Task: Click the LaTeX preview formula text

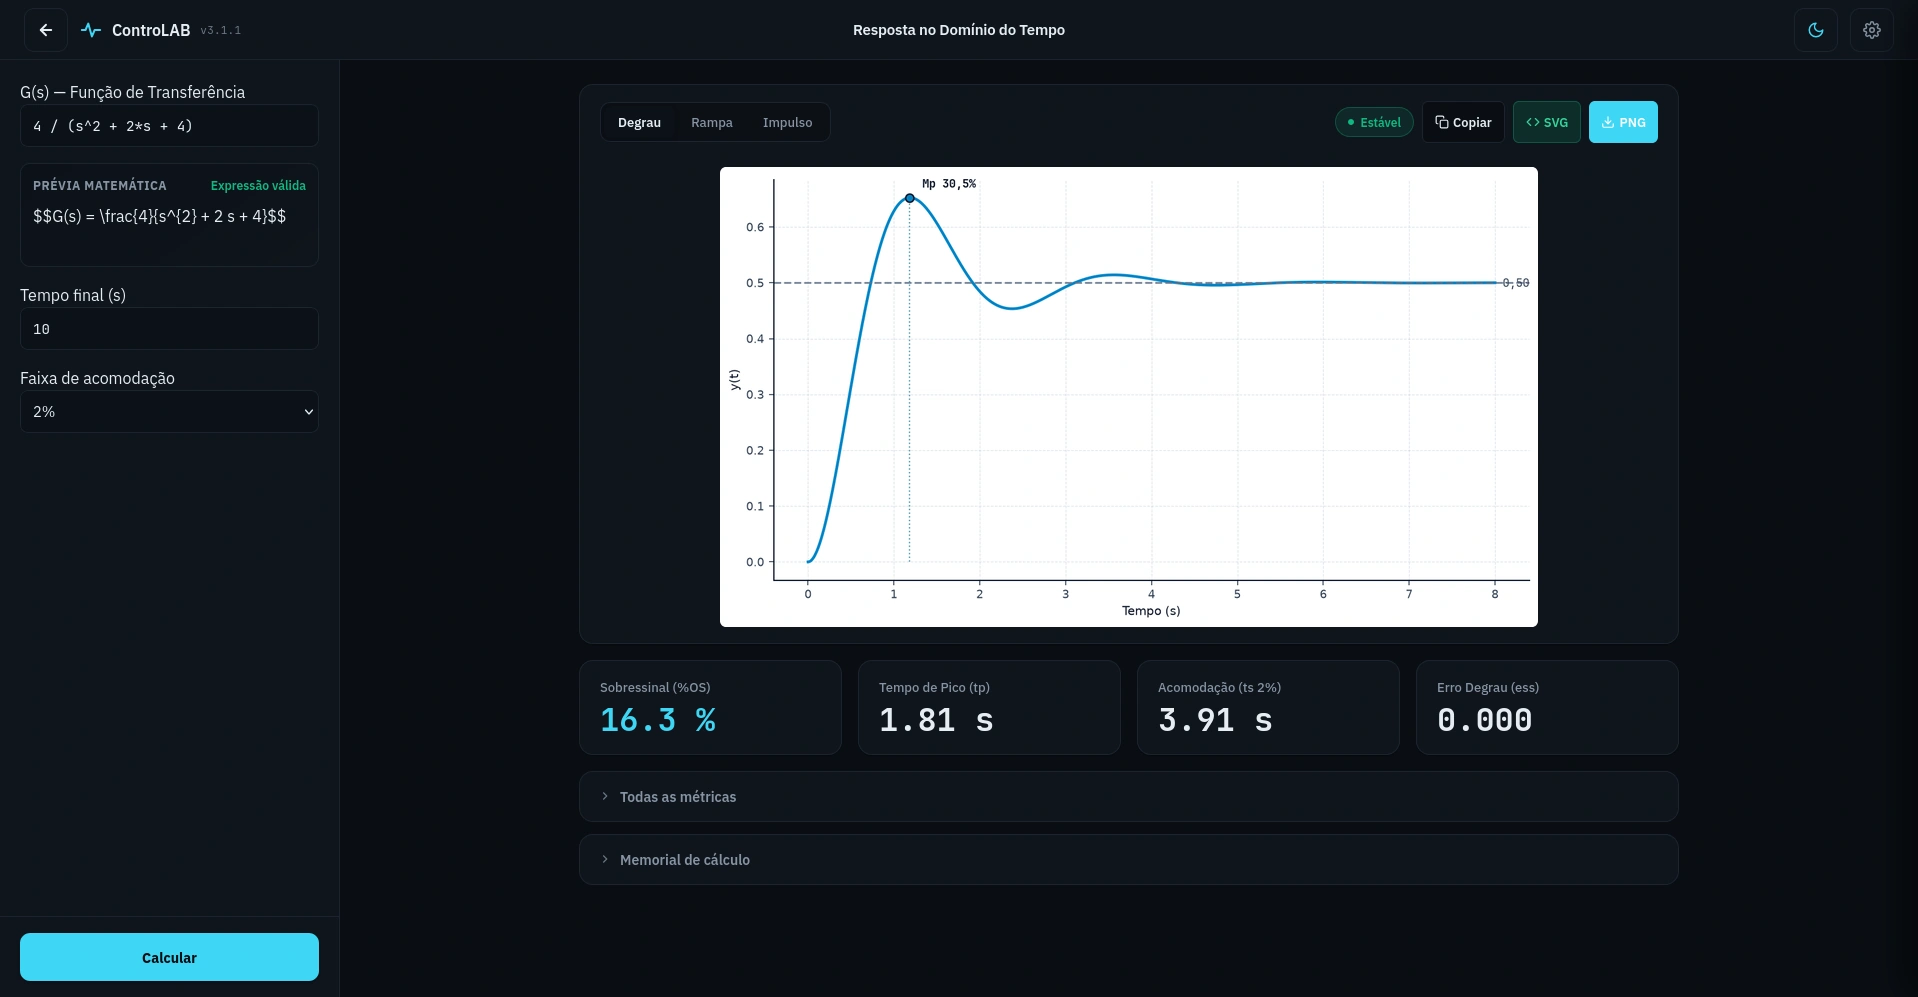Action: click(160, 216)
